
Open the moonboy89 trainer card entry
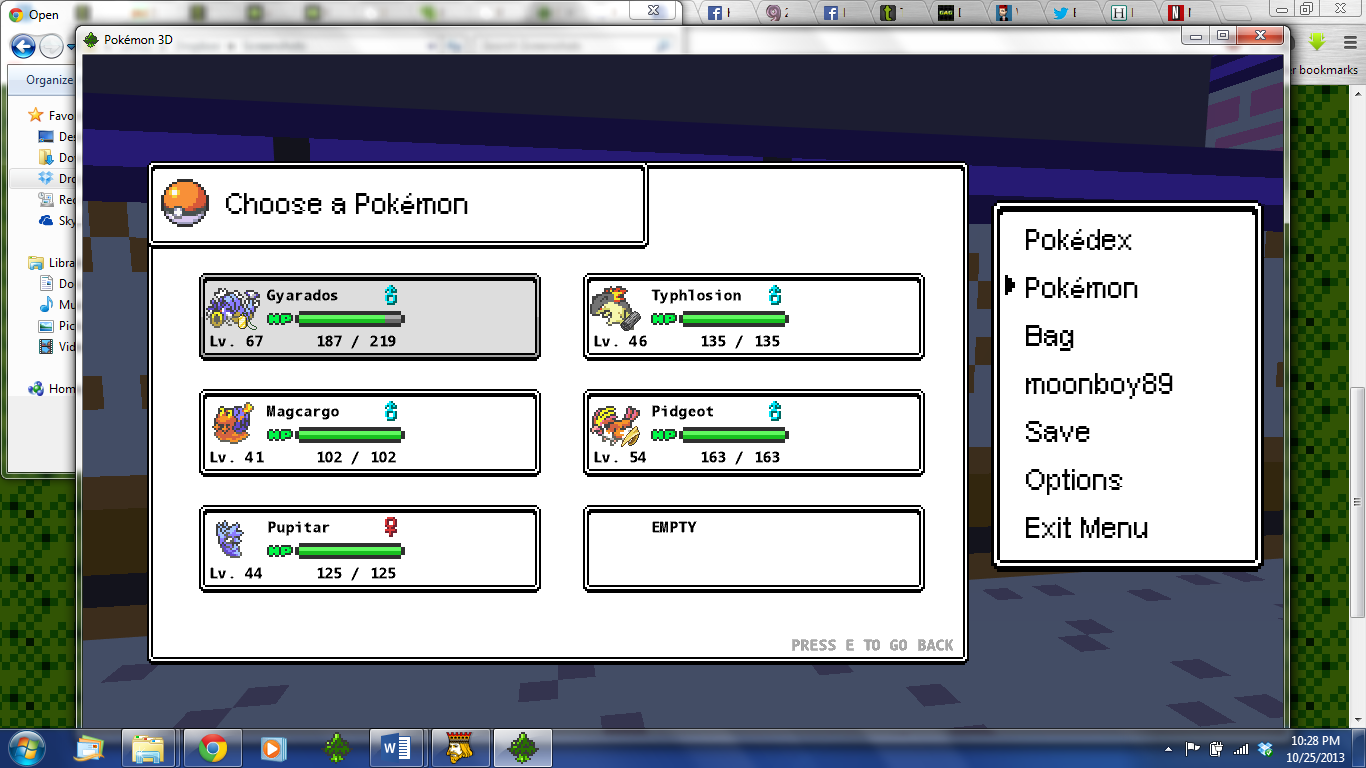pos(1098,384)
